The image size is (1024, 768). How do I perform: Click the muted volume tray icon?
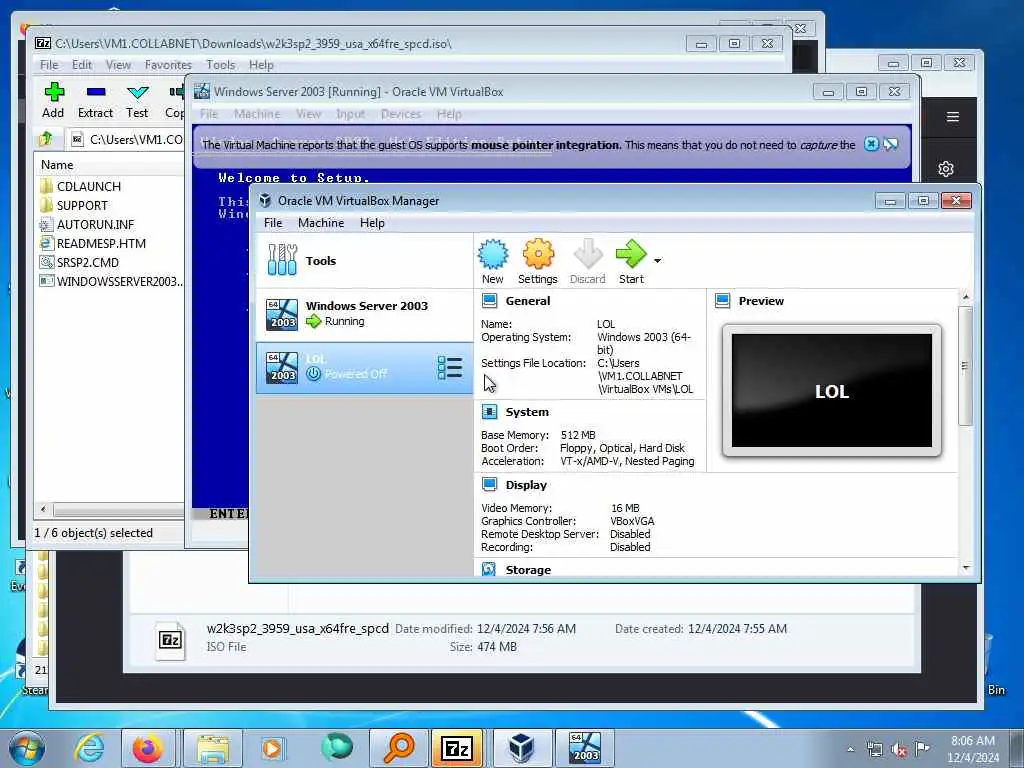899,750
